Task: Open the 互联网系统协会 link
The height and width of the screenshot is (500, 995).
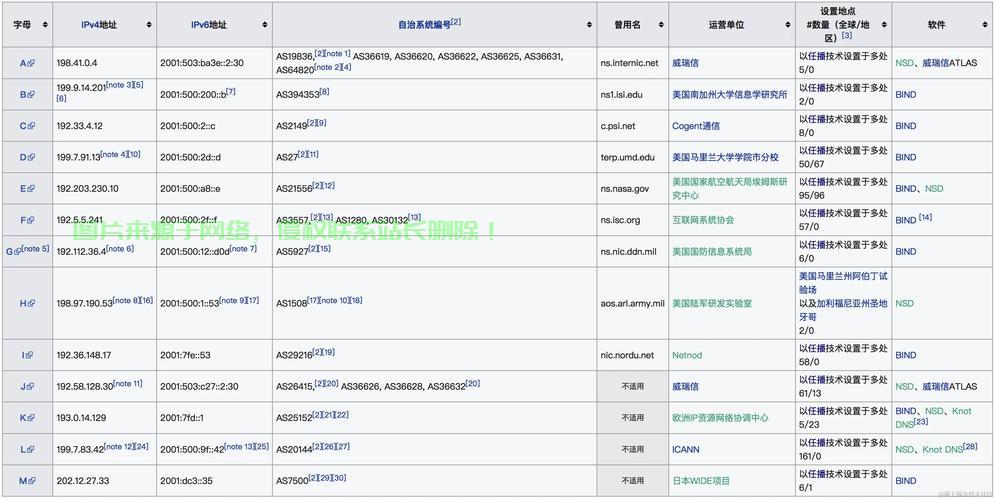Action: pyautogui.click(x=703, y=220)
